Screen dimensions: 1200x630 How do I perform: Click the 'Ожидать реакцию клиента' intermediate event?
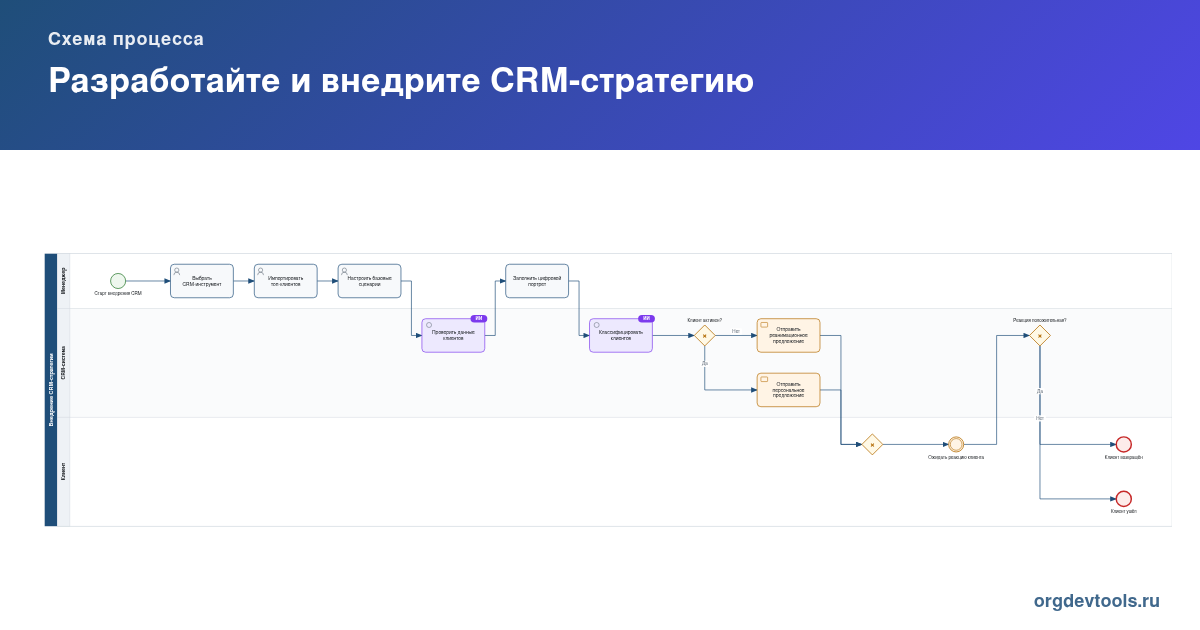pyautogui.click(x=956, y=444)
